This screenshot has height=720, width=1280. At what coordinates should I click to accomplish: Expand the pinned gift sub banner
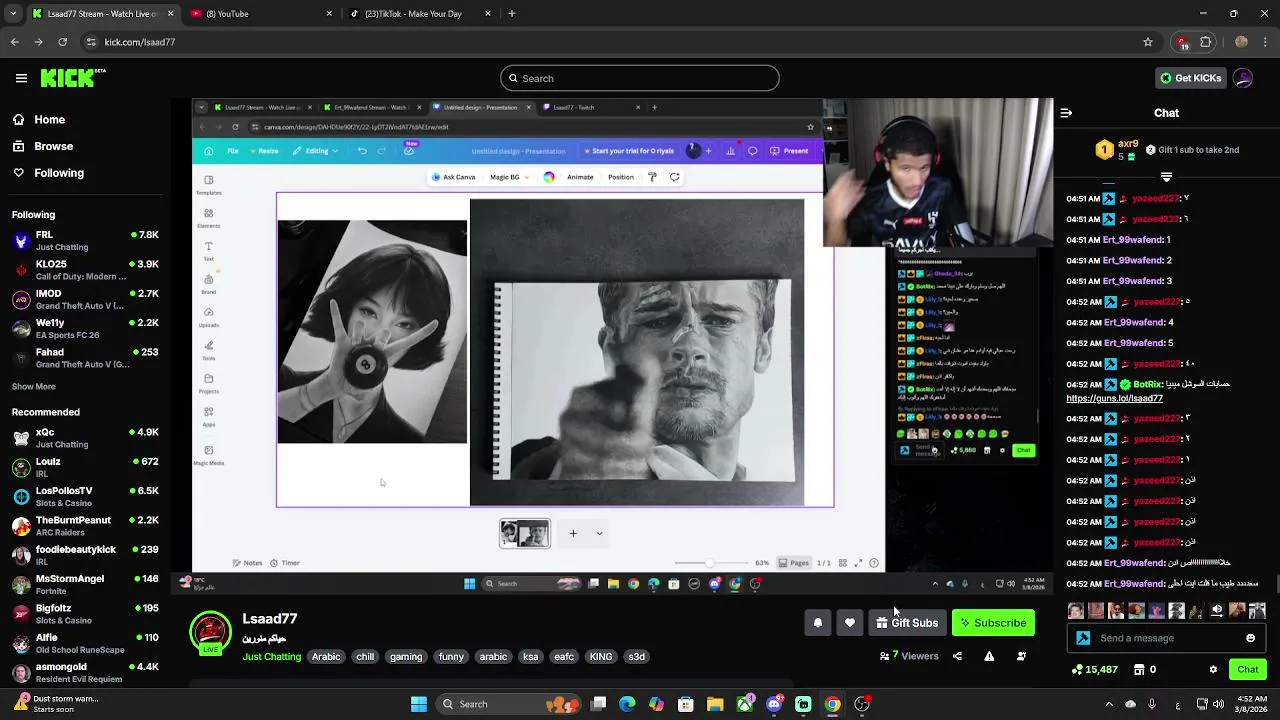click(1166, 177)
